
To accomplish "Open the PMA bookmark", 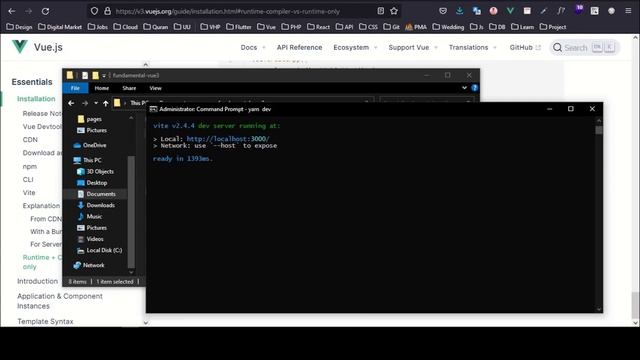I will pyautogui.click(x=416, y=27).
